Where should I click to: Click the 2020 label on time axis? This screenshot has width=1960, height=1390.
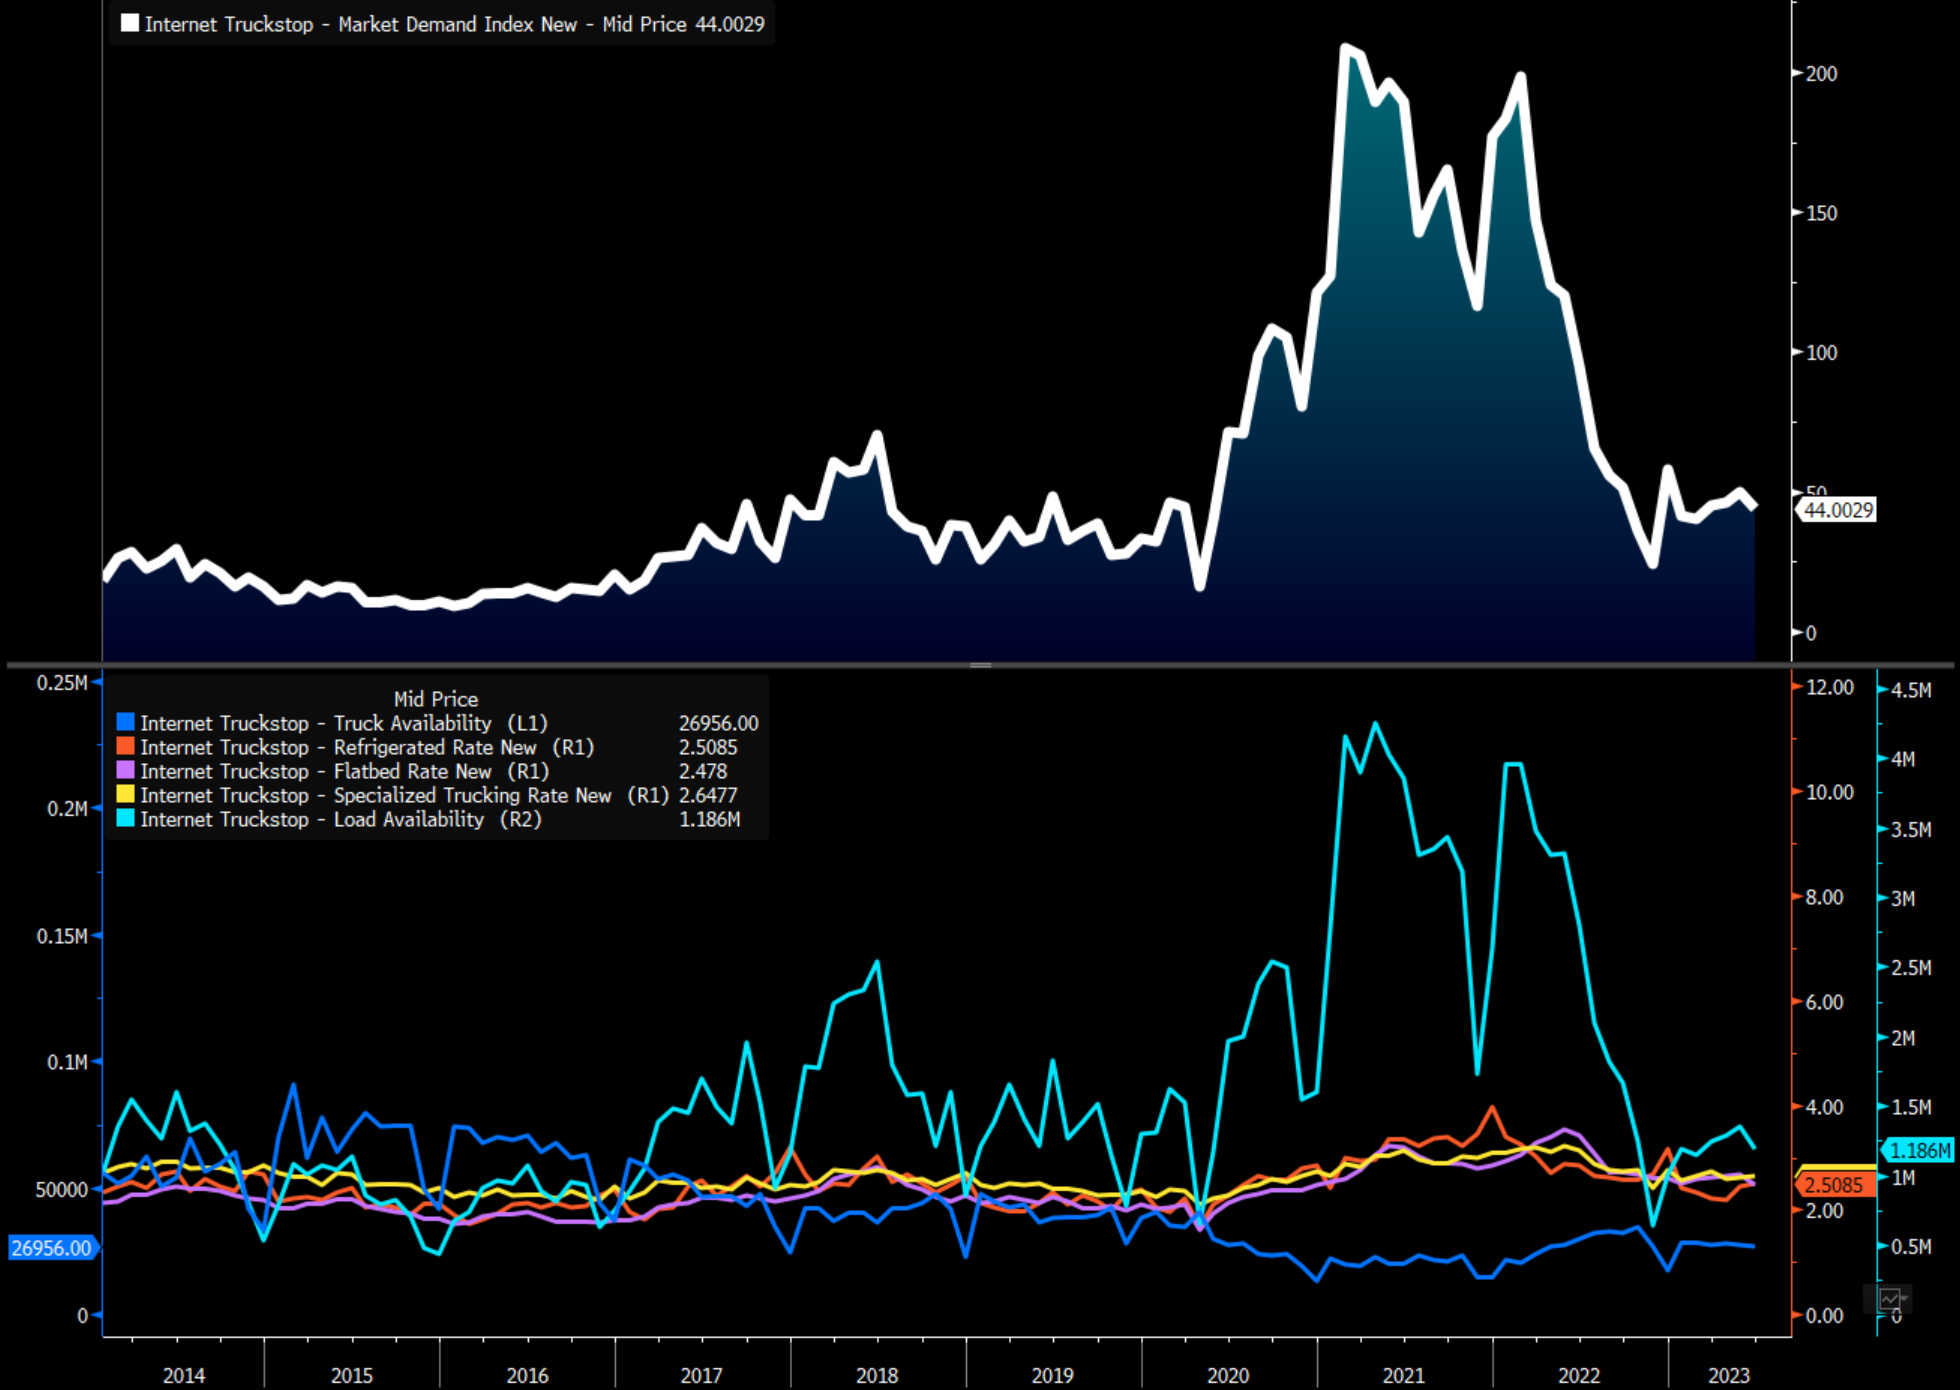point(1228,1375)
